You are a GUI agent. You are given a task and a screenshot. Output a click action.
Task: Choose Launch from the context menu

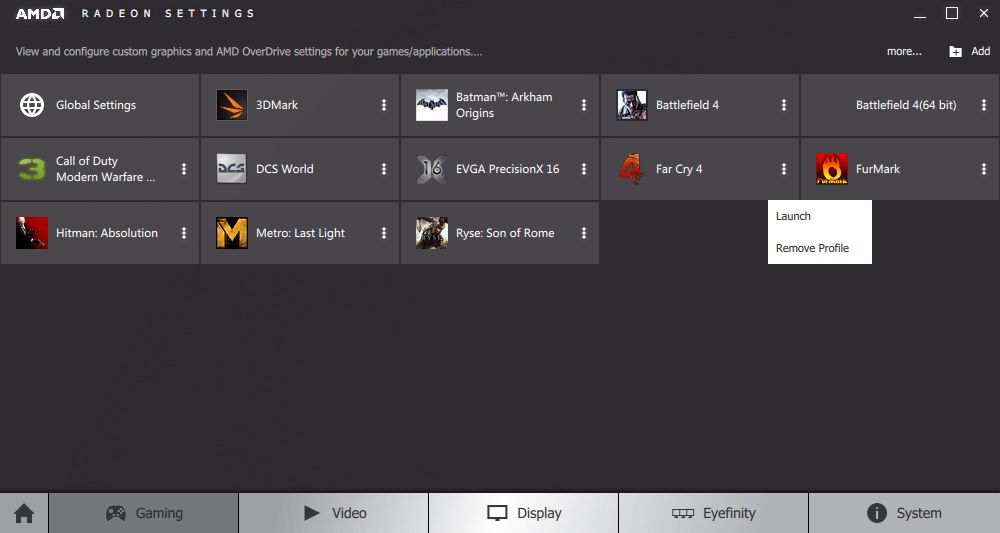coord(820,216)
